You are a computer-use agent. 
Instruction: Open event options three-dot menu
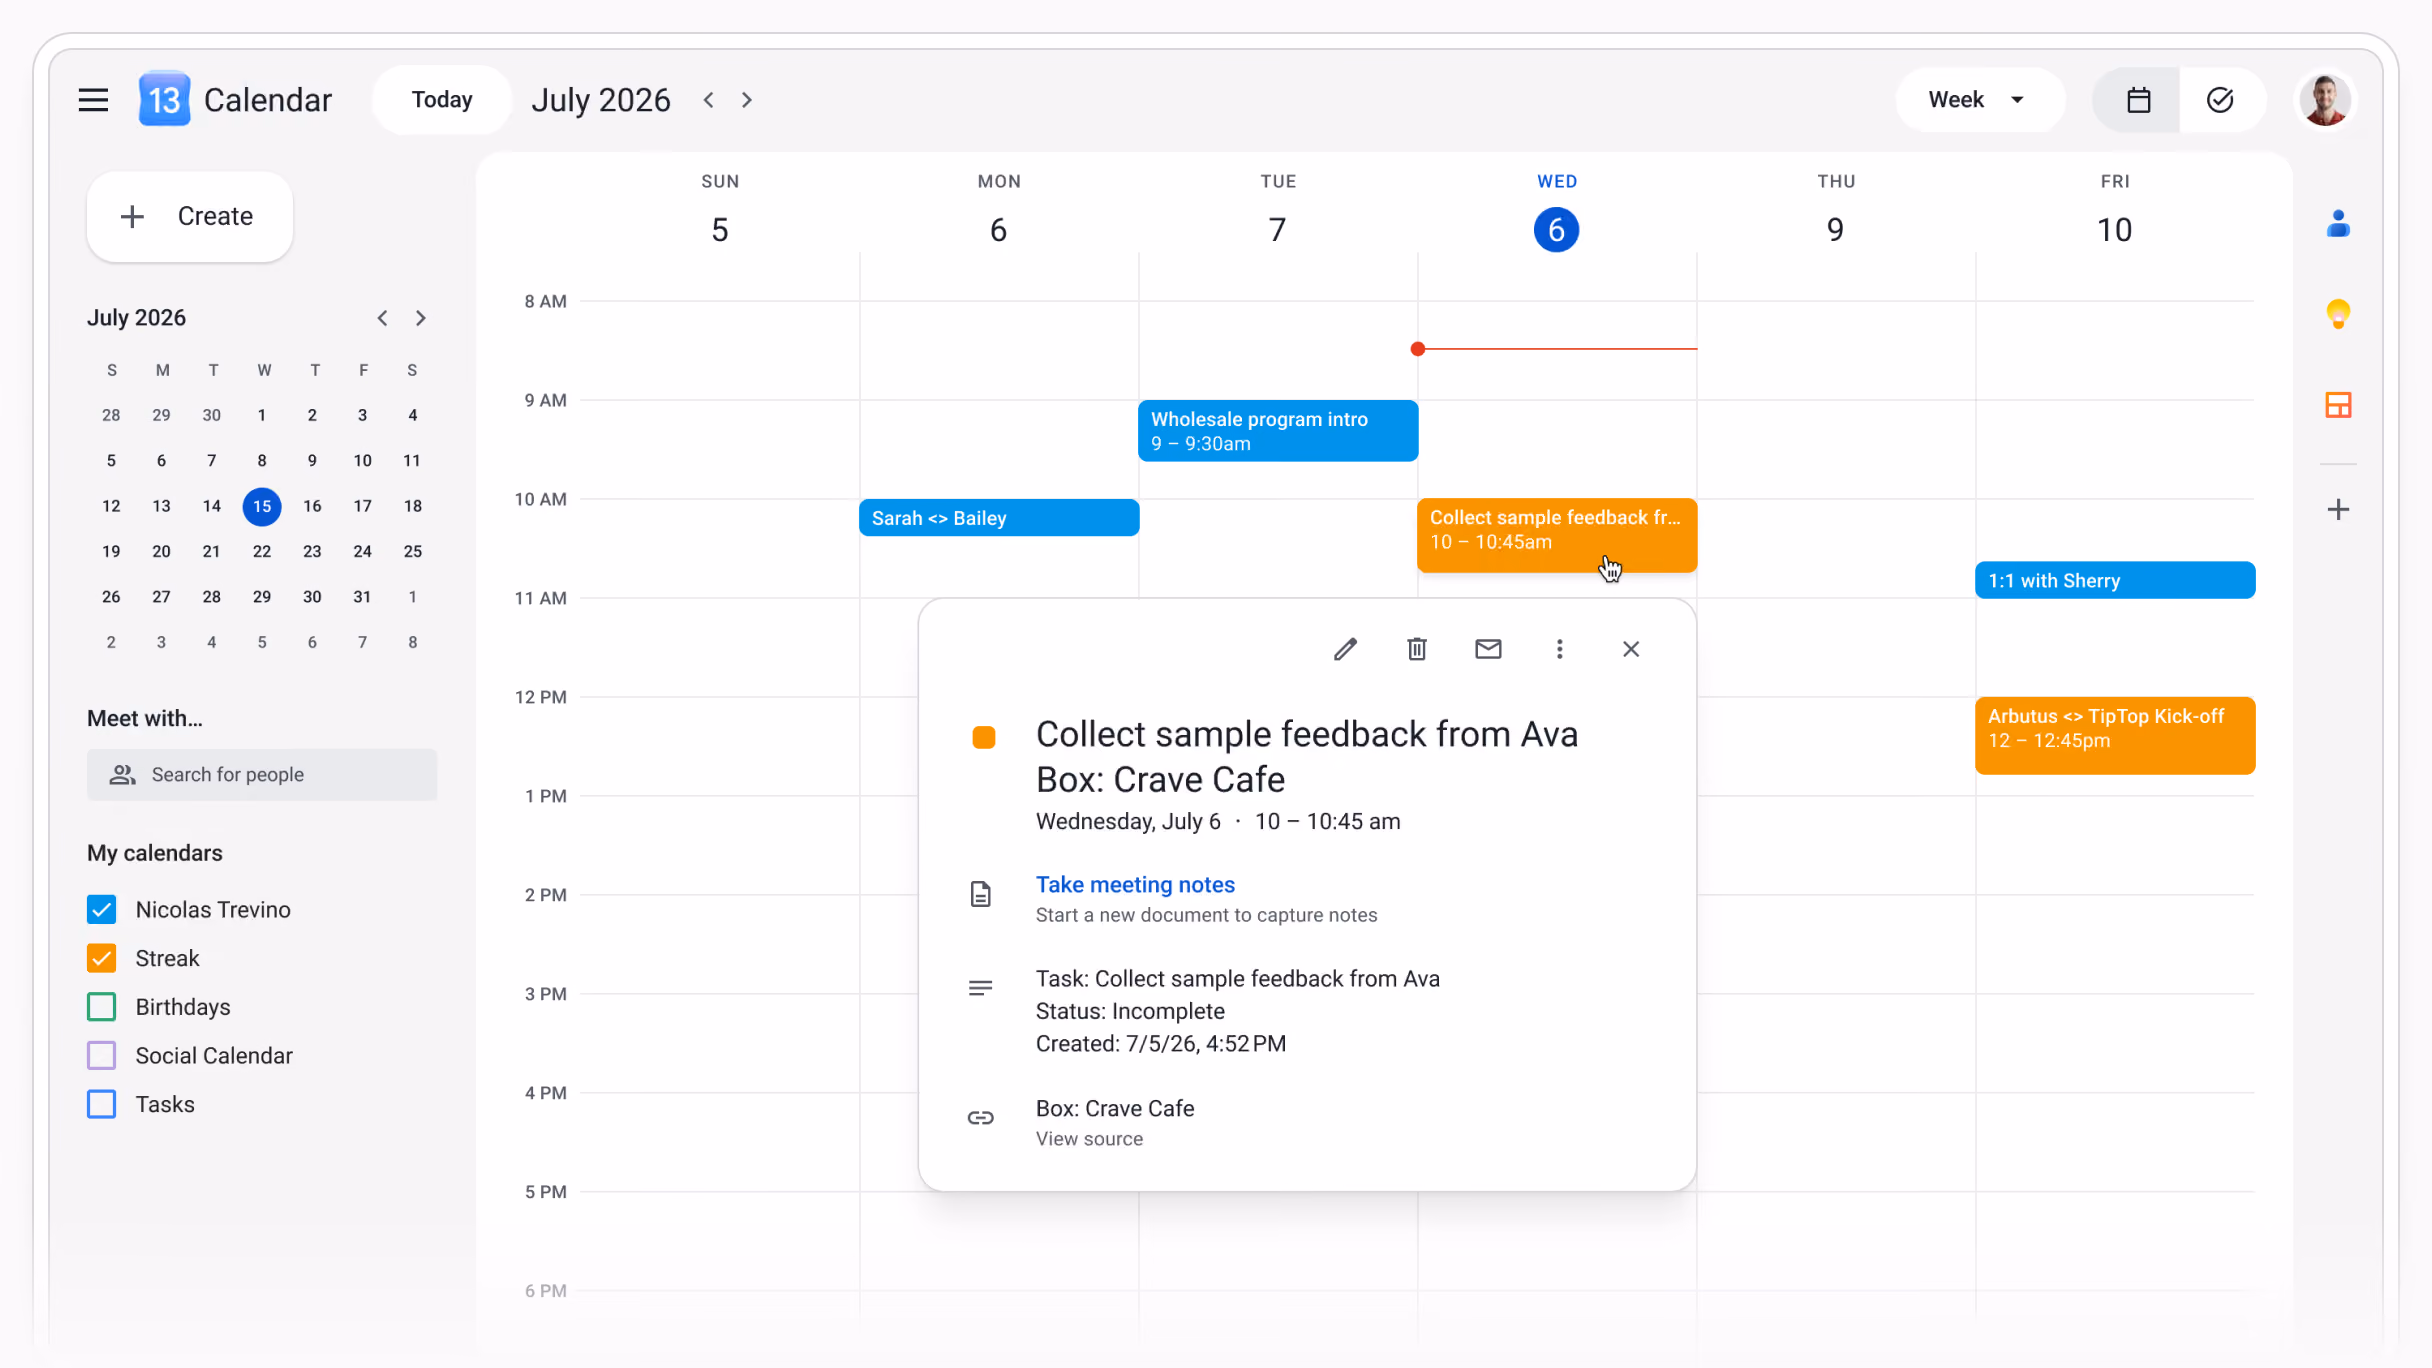click(1559, 650)
